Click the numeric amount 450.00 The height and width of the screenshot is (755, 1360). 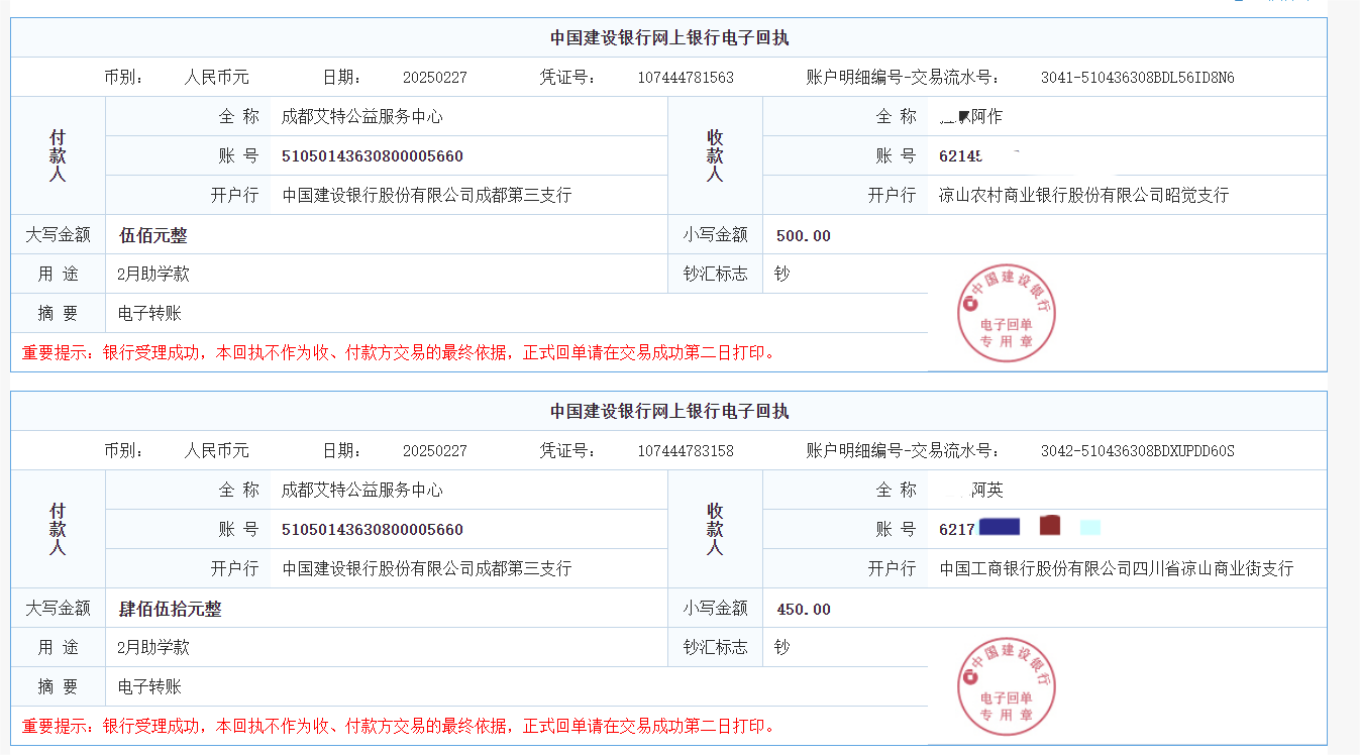click(x=803, y=609)
